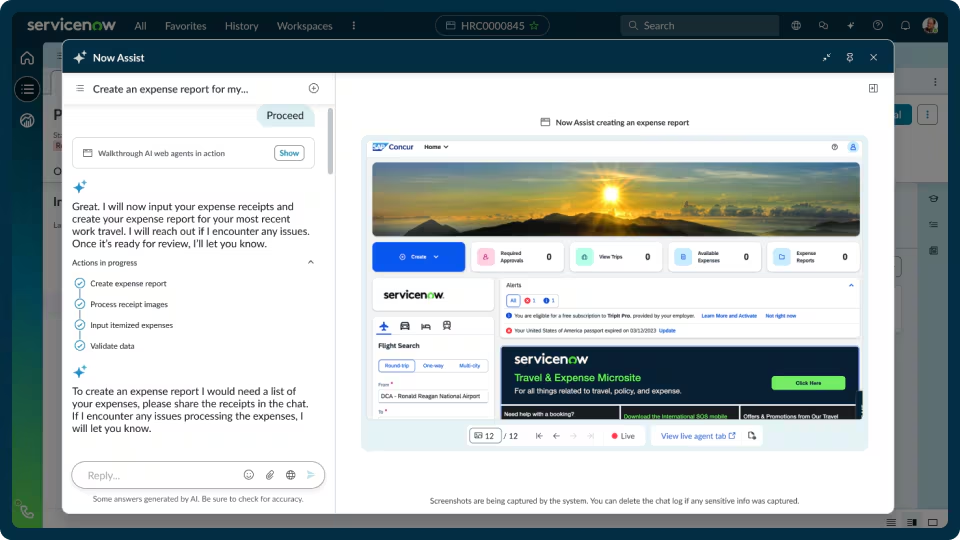Open the globe icon in top header
The height and width of the screenshot is (540, 960).
coord(796,26)
